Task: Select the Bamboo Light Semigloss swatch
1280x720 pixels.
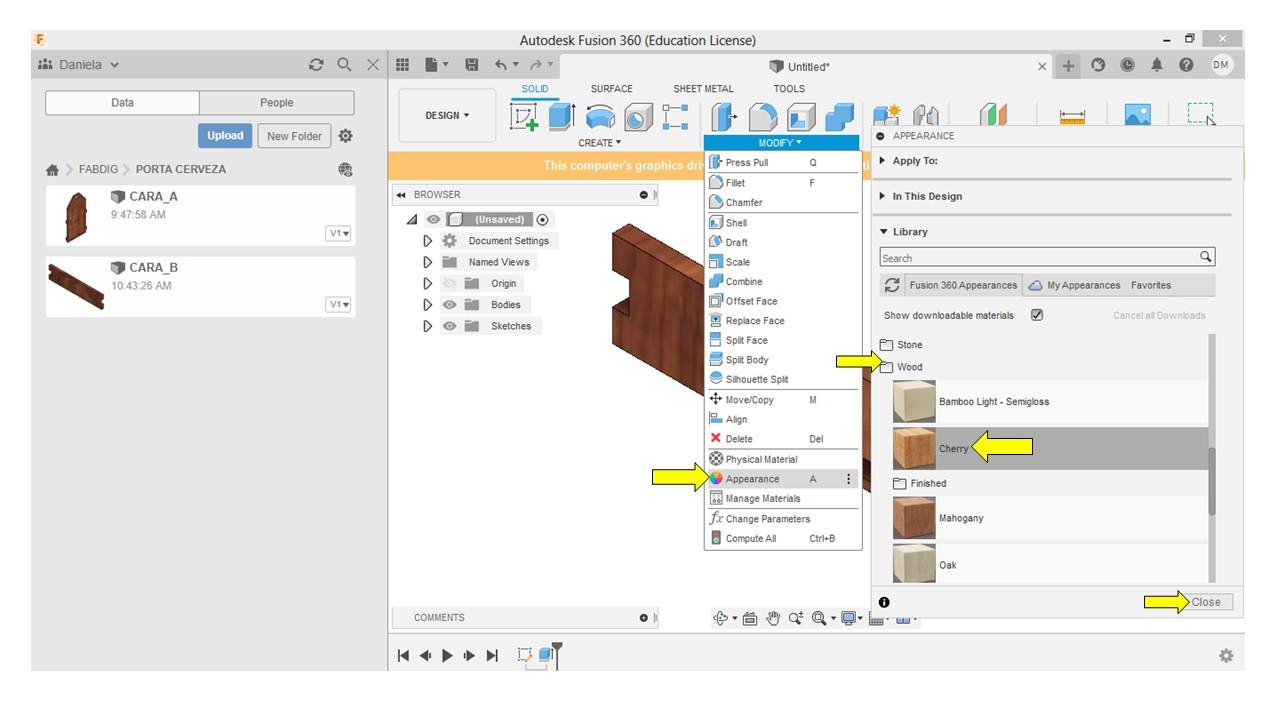Action: click(914, 401)
